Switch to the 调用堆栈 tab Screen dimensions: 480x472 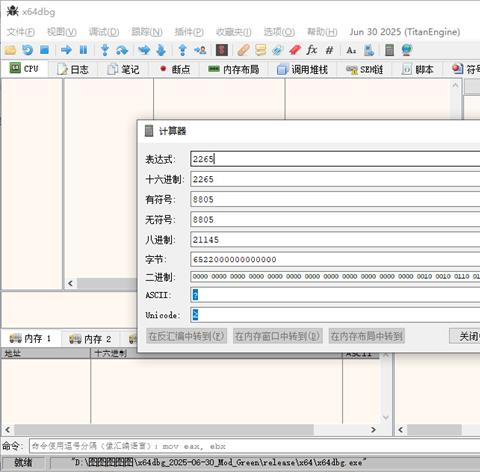click(302, 69)
